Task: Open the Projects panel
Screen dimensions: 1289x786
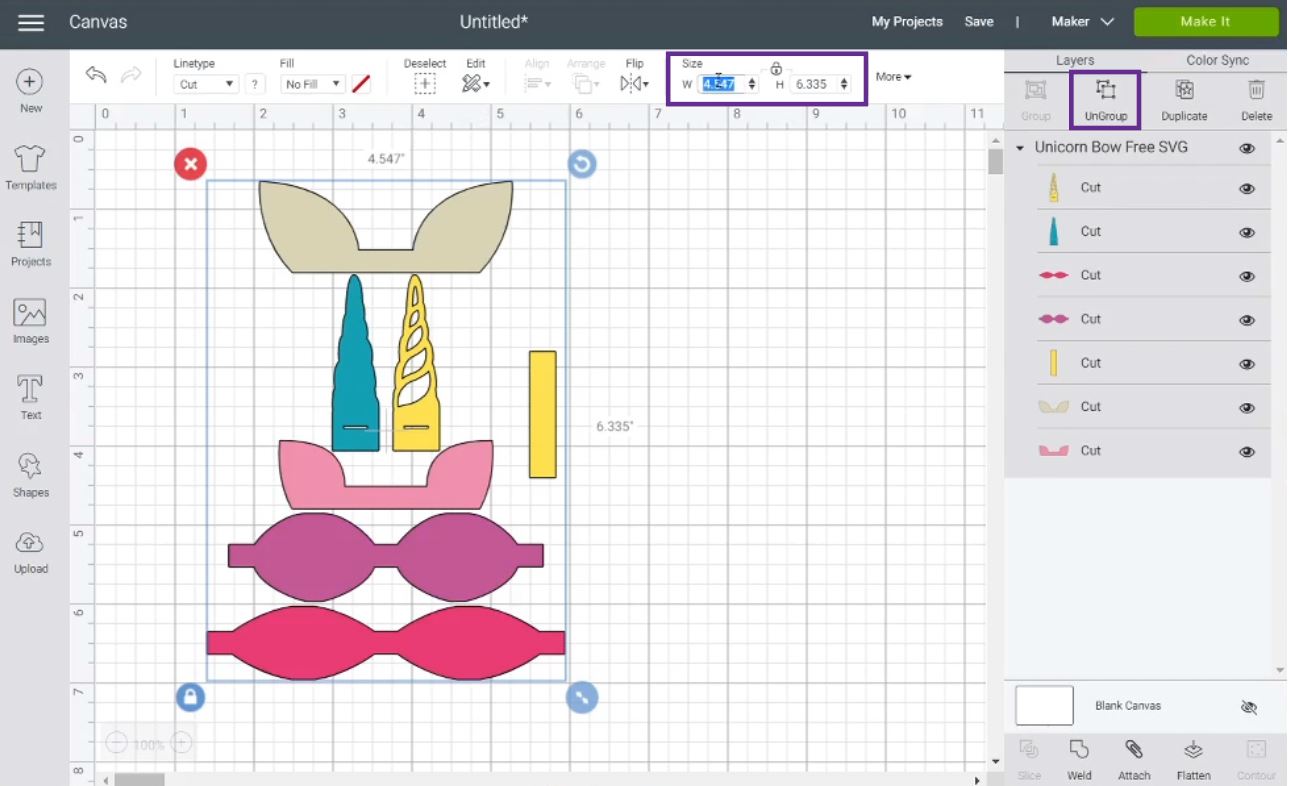Action: 31,244
